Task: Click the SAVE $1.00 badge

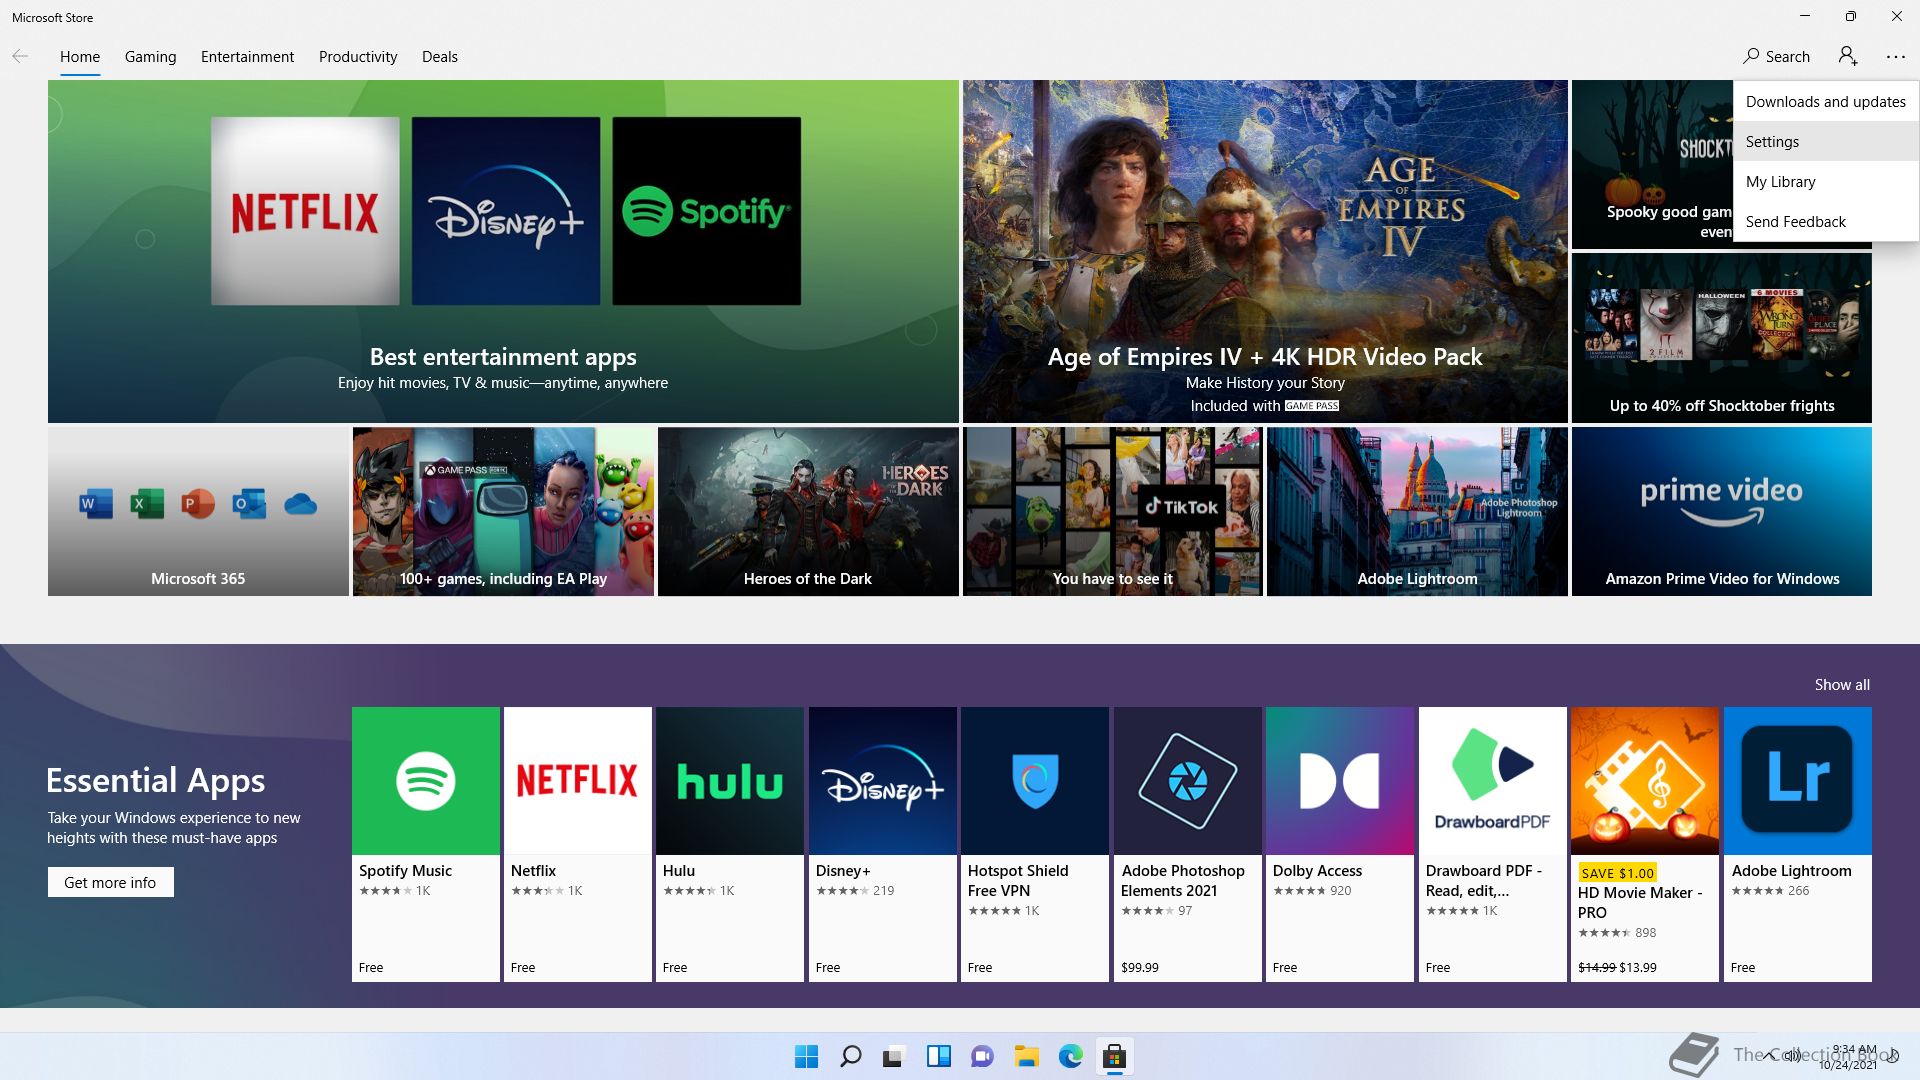Action: pos(1617,873)
